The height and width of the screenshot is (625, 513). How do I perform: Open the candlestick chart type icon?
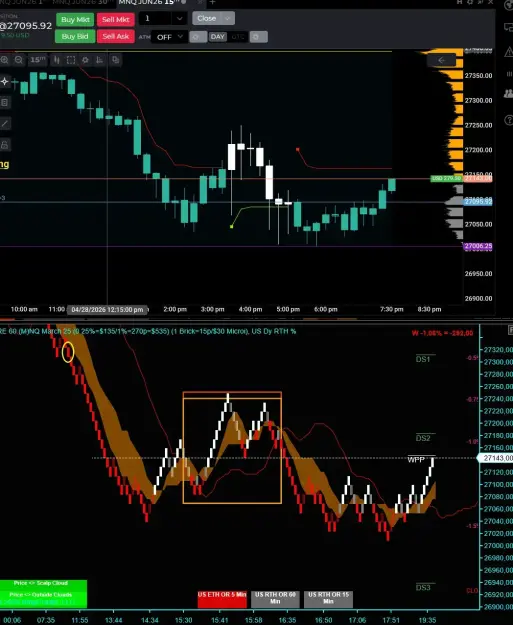[57, 60]
